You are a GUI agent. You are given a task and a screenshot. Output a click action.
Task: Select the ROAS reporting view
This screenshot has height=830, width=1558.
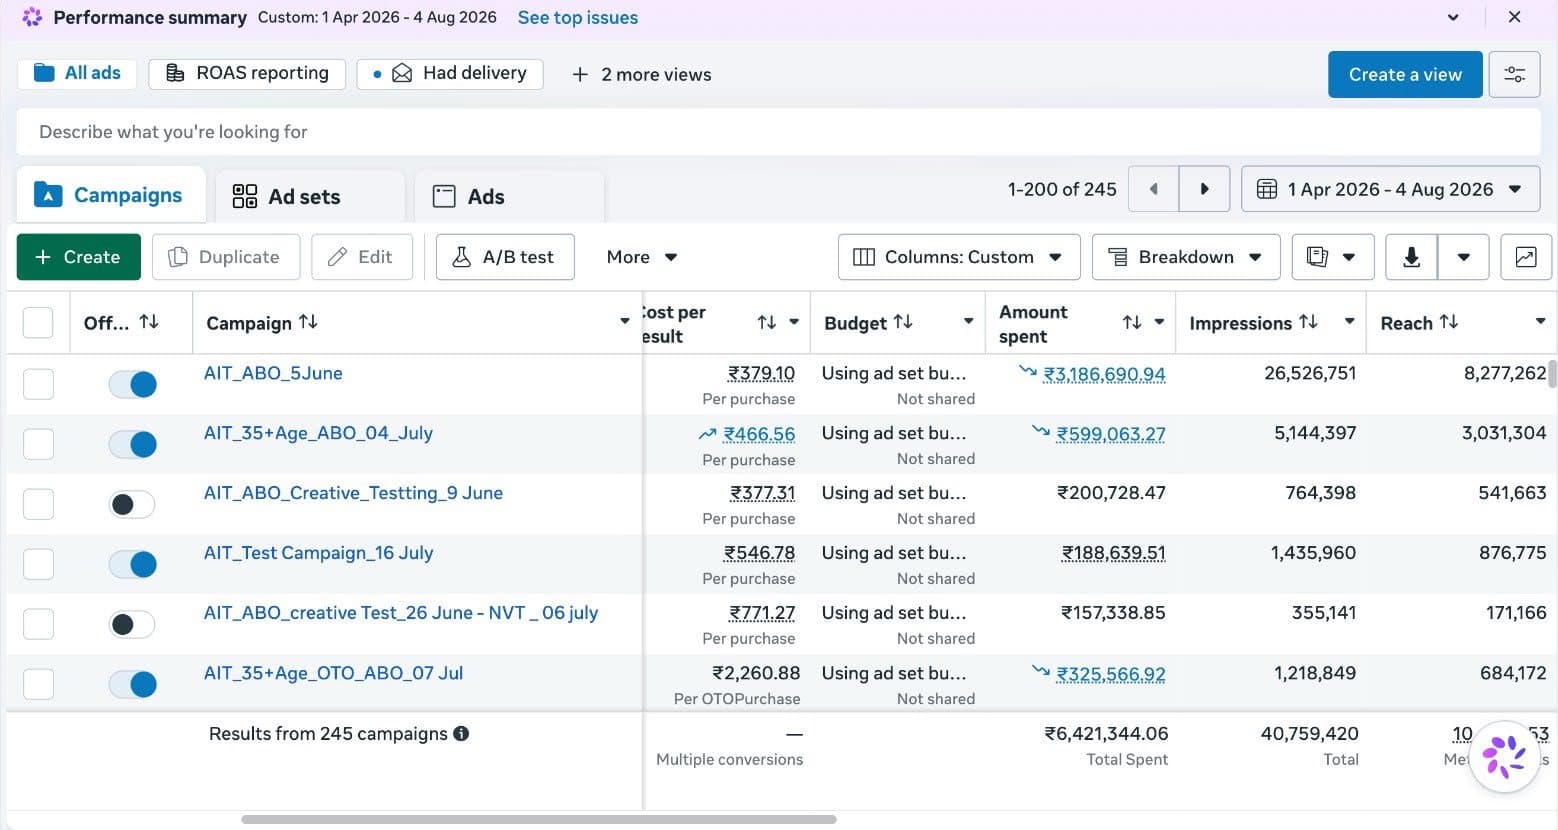(x=247, y=73)
